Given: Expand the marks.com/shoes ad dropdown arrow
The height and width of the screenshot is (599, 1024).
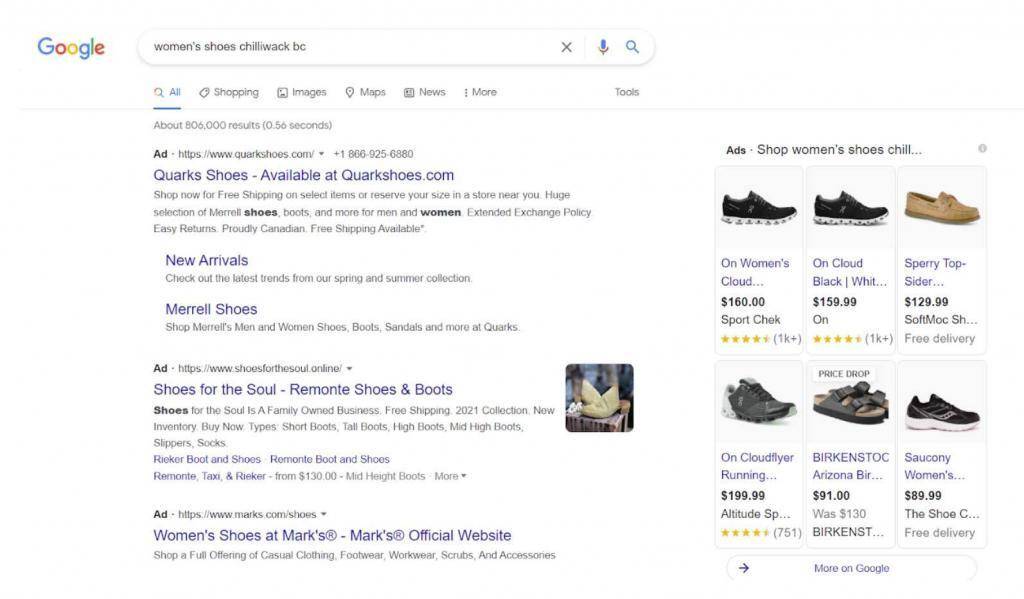Looking at the screenshot, I should click(324, 514).
